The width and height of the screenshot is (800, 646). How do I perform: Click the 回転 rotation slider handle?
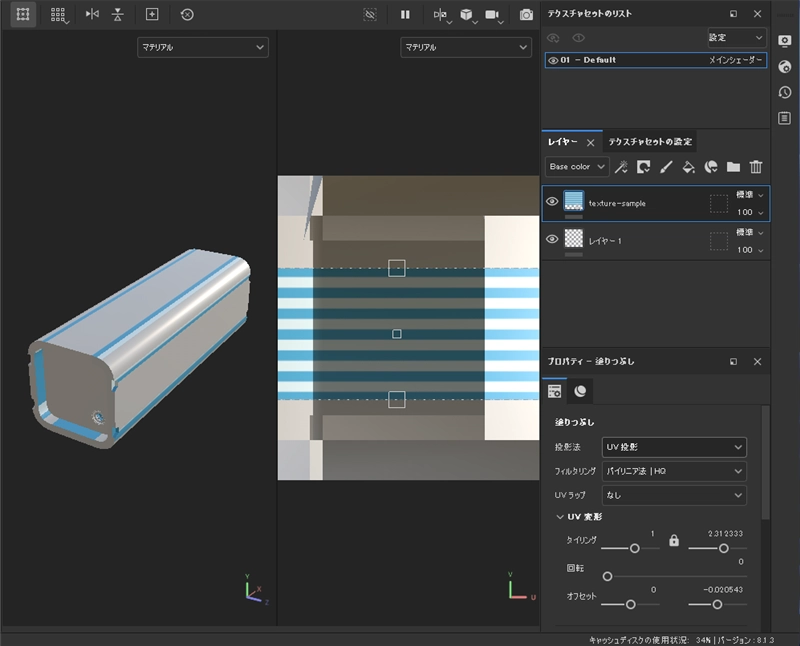[x=607, y=577]
